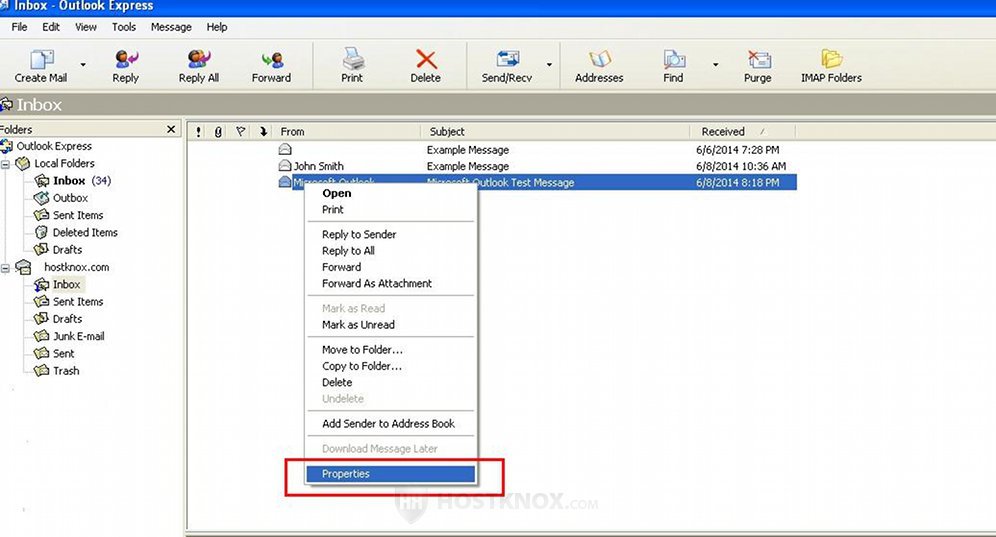Sort by attachment paperclip column header
Image resolution: width=996 pixels, height=537 pixels.
pyautogui.click(x=219, y=132)
